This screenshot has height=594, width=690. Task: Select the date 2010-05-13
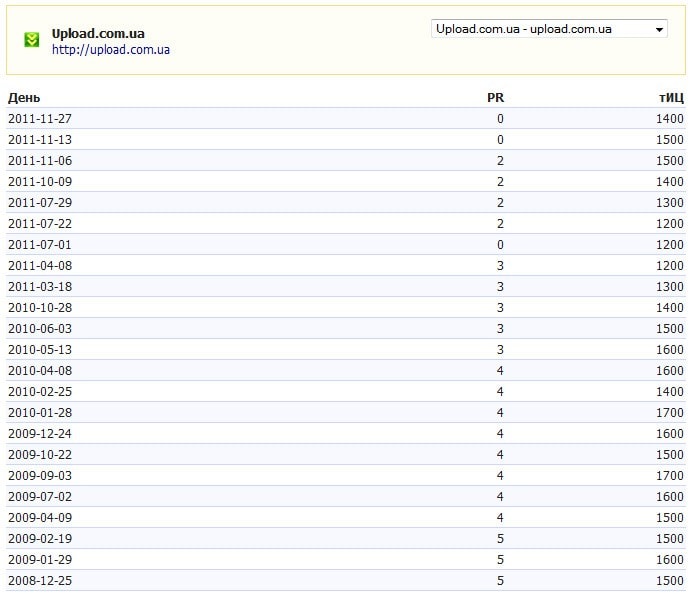[x=40, y=350]
